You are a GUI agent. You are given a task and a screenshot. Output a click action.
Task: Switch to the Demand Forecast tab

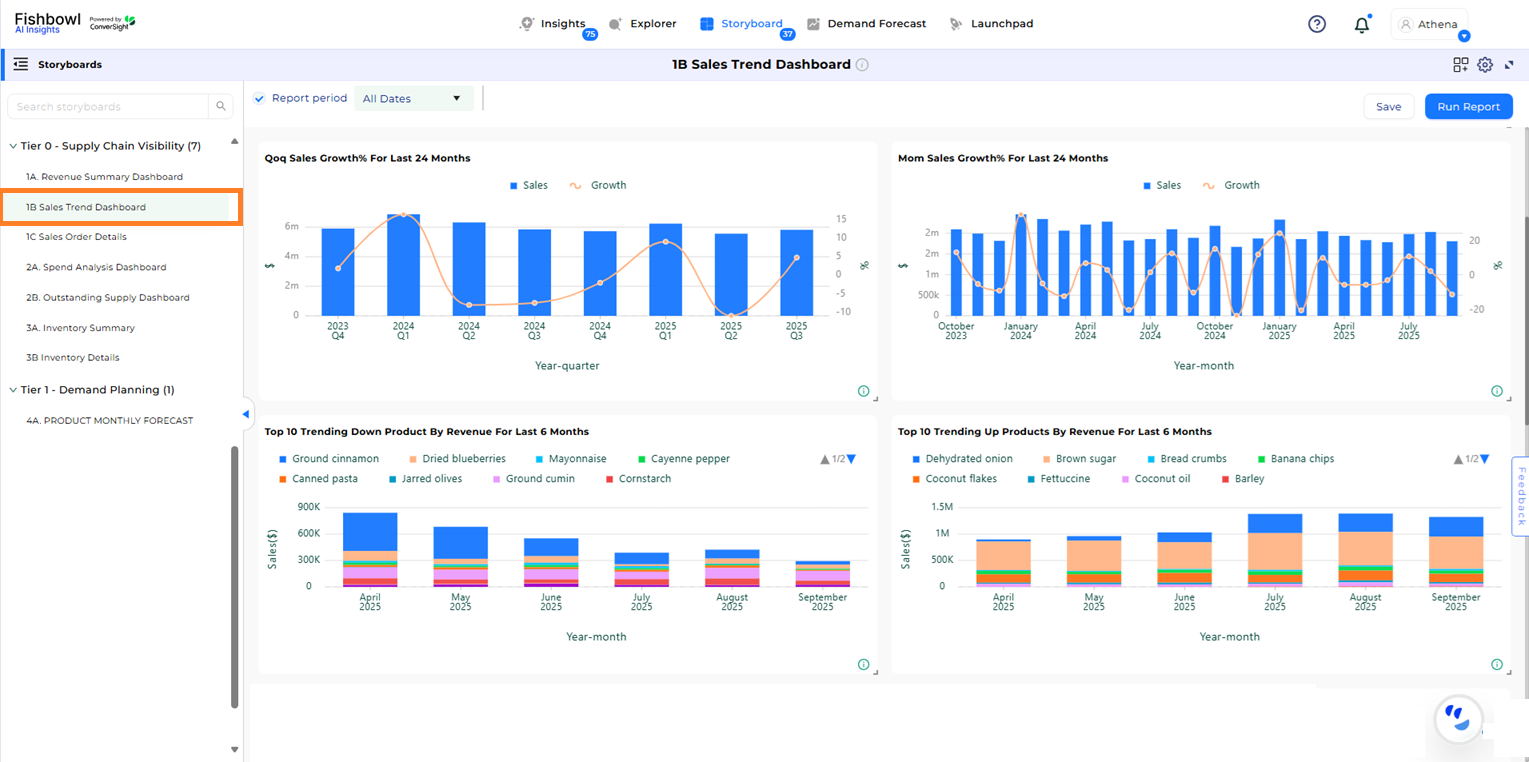pyautogui.click(x=868, y=23)
